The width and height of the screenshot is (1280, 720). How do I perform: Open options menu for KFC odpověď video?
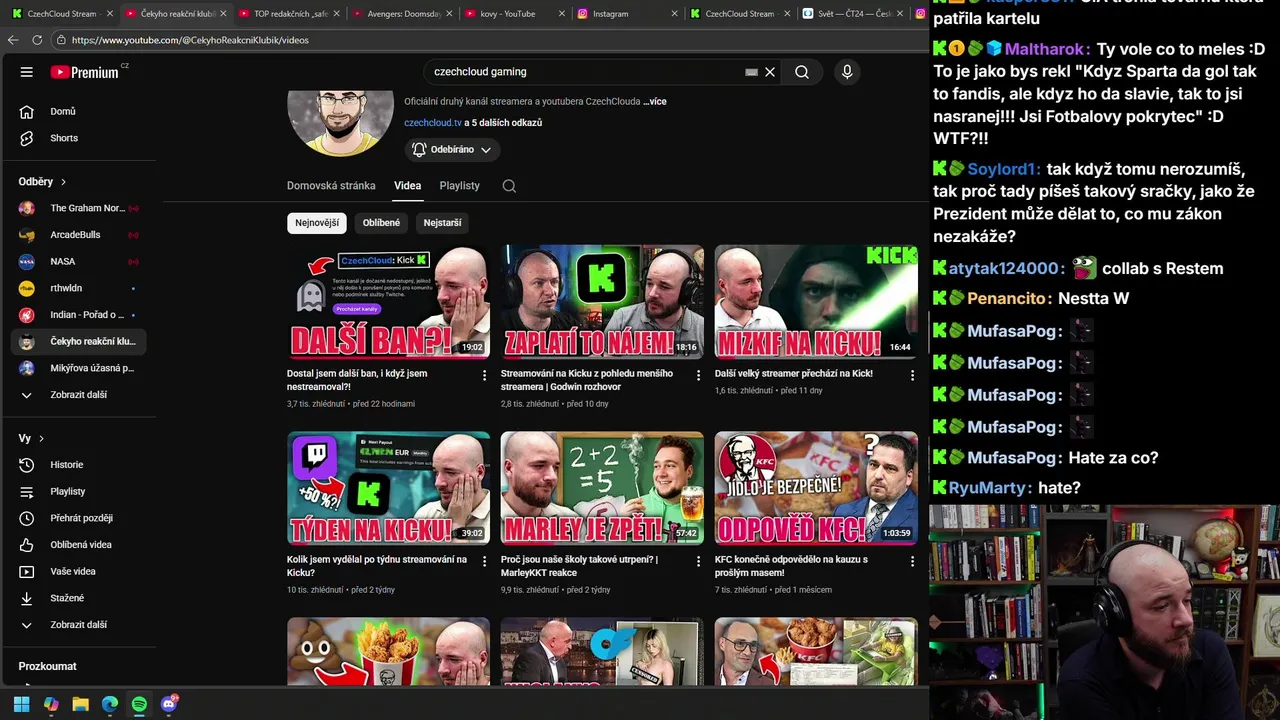tap(912, 561)
